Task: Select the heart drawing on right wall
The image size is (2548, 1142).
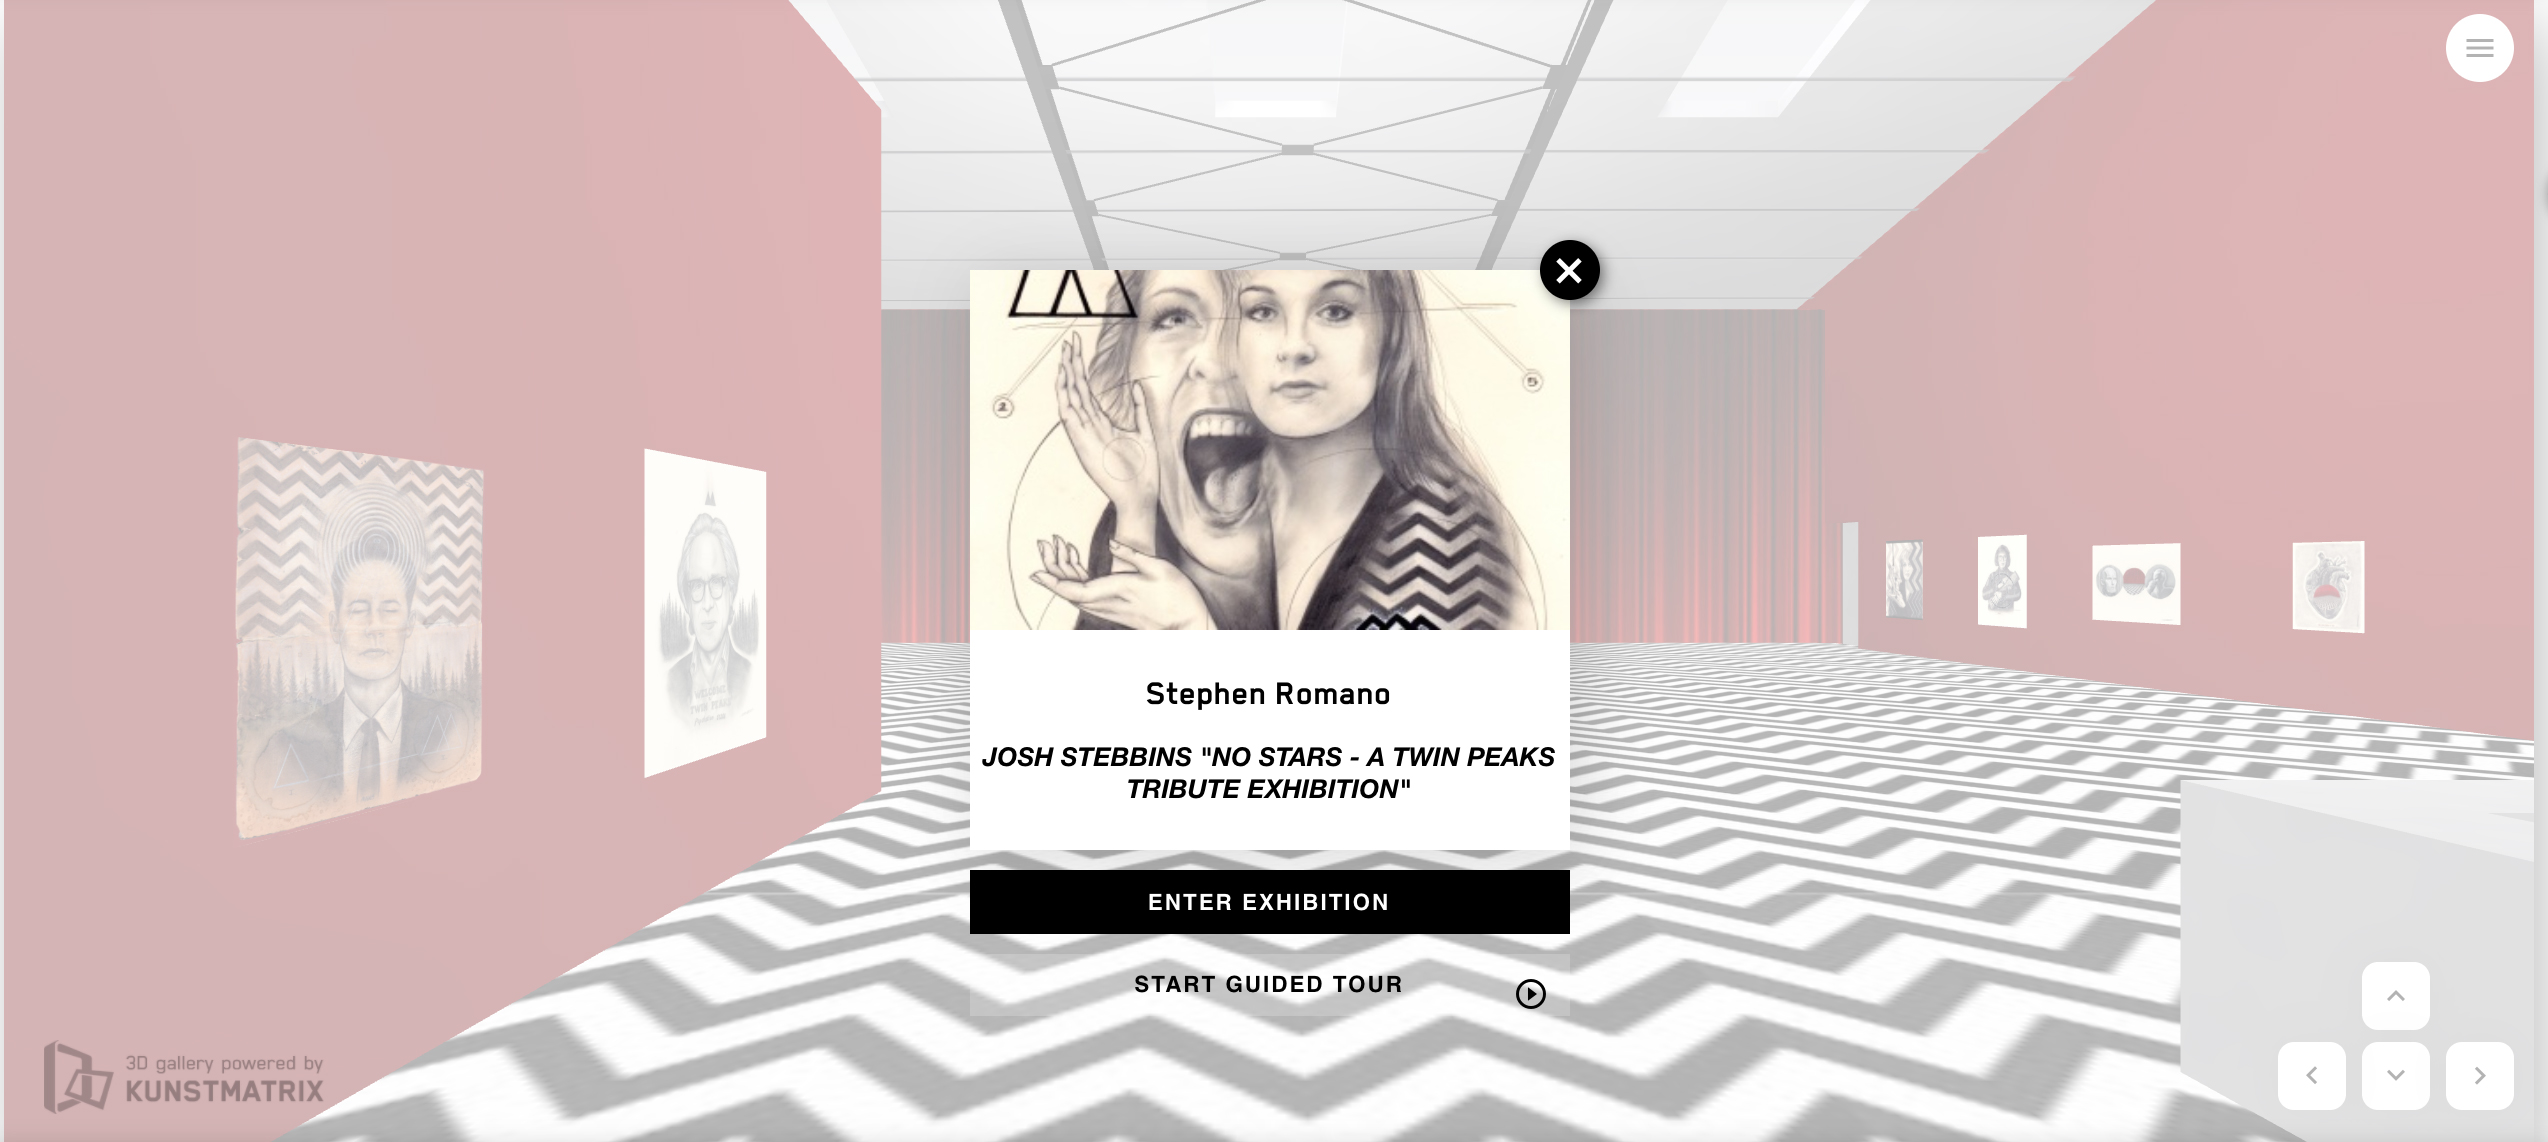Action: point(2328,587)
